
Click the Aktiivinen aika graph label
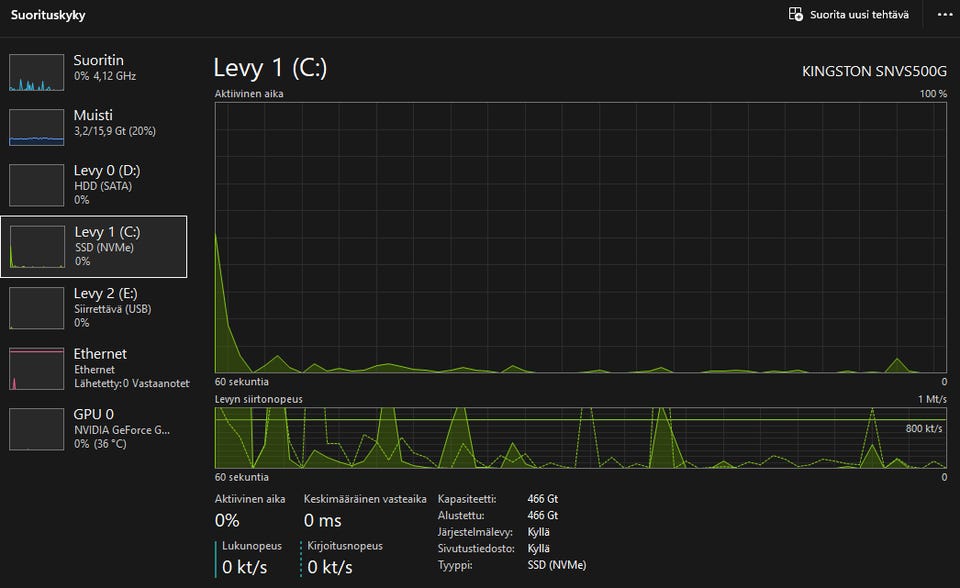pos(249,94)
